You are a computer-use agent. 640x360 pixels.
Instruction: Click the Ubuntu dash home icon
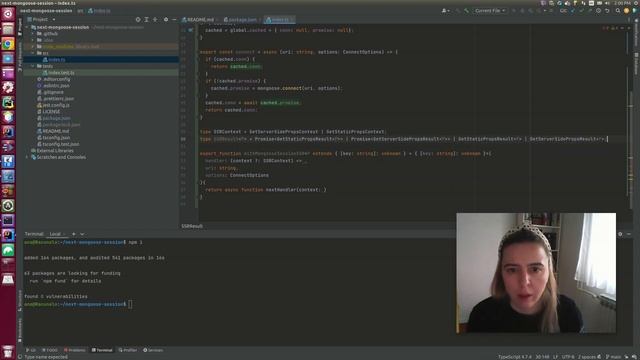click(8, 14)
